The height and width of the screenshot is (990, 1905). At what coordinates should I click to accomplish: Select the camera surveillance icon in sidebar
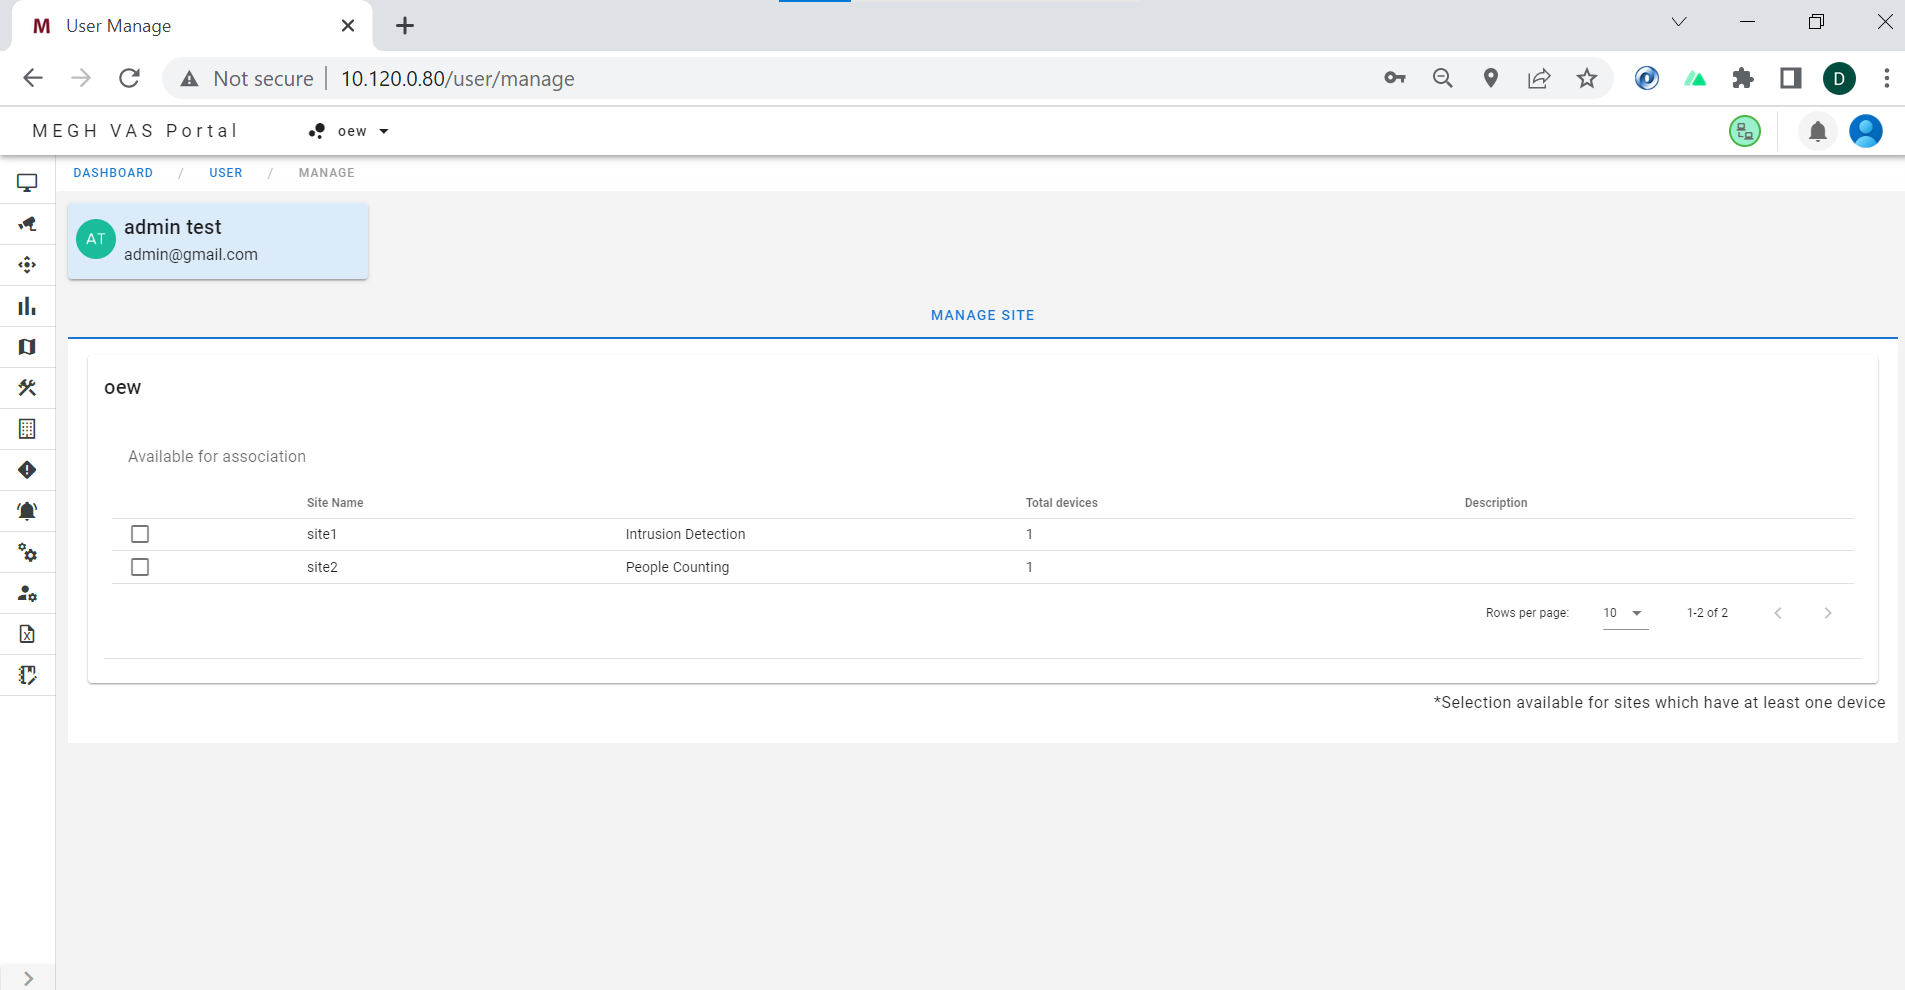click(x=27, y=224)
